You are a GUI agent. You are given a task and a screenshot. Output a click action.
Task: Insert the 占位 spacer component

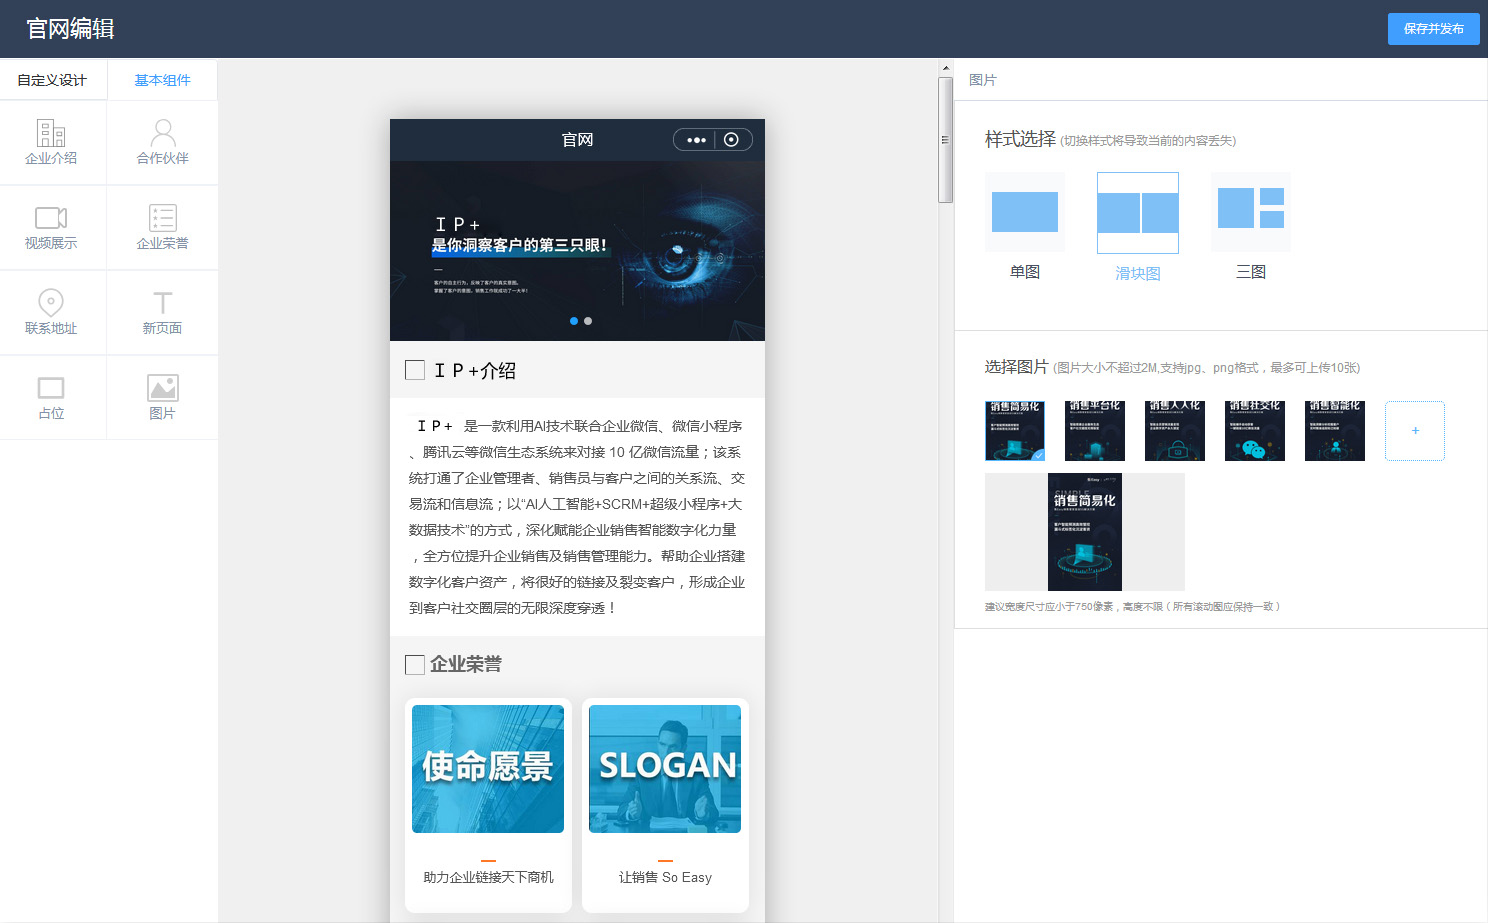click(51, 397)
